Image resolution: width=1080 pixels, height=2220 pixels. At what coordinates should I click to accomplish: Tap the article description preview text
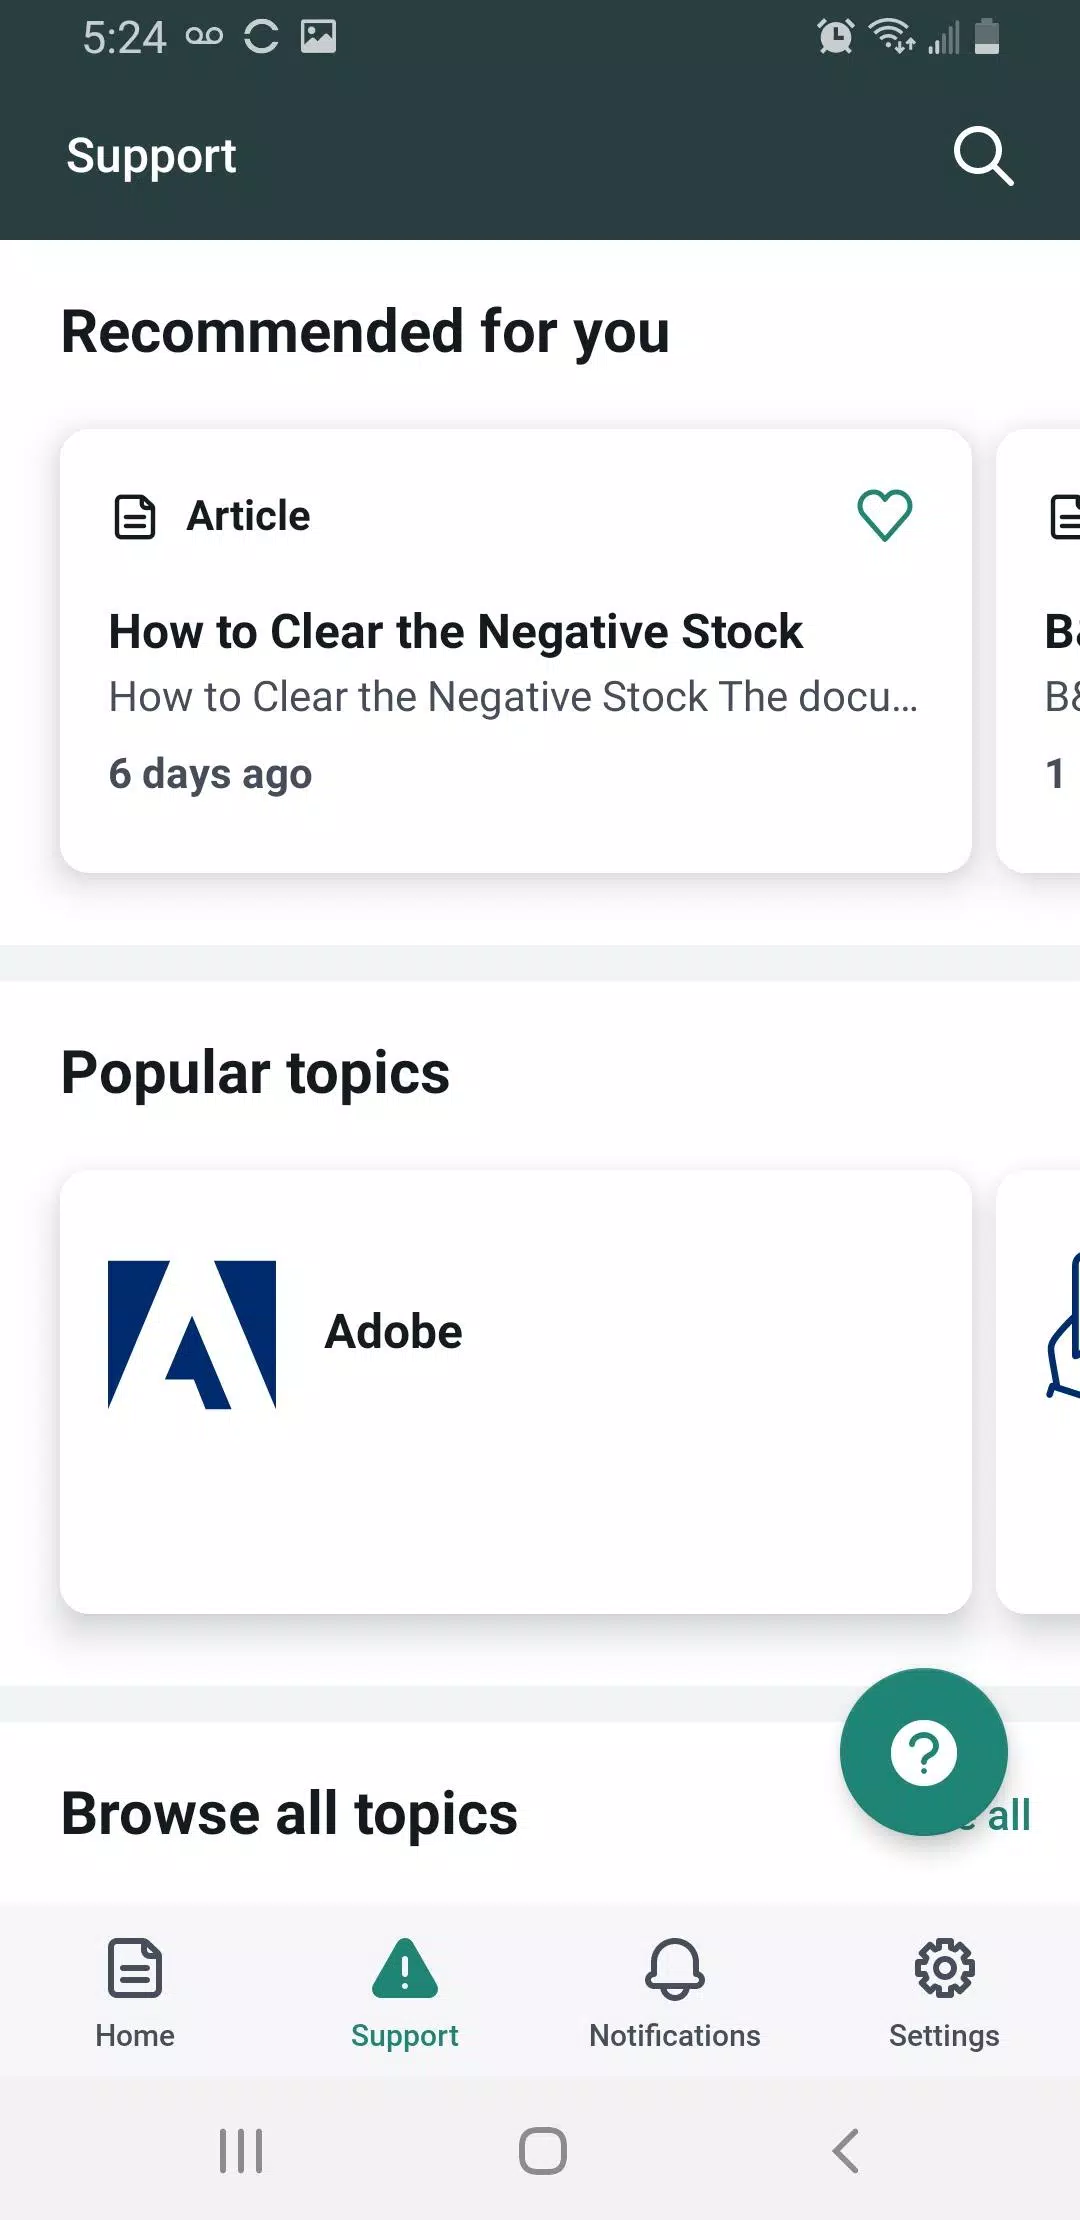[x=513, y=697]
